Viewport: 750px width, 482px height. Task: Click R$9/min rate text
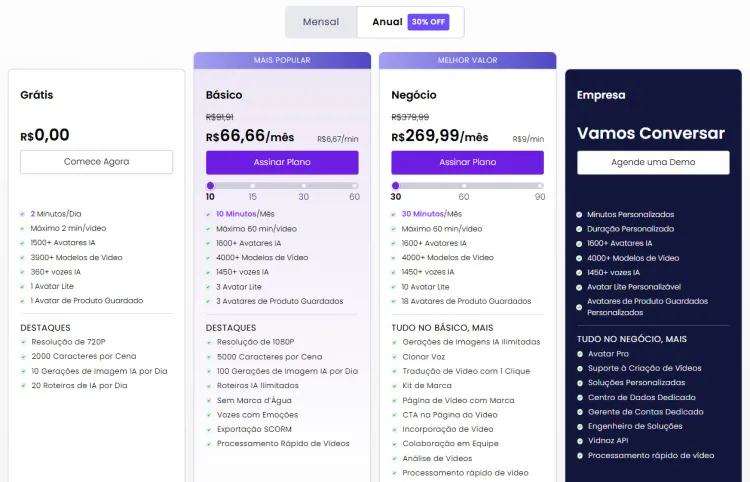528,139
